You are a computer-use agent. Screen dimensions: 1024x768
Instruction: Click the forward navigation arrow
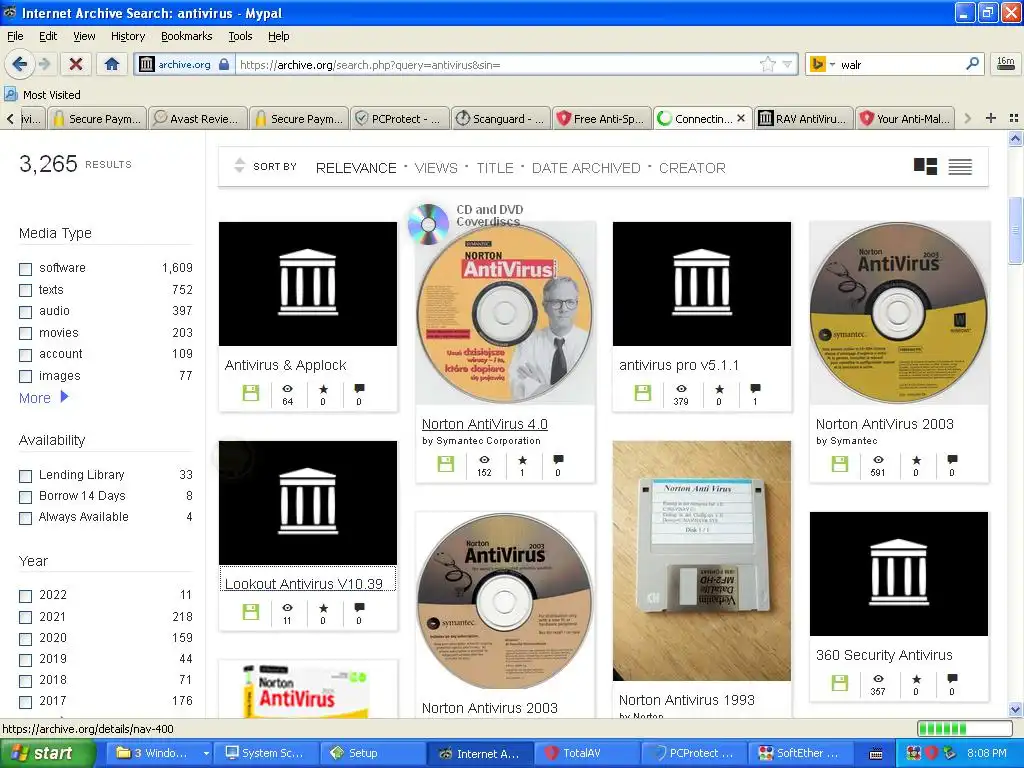tap(44, 64)
